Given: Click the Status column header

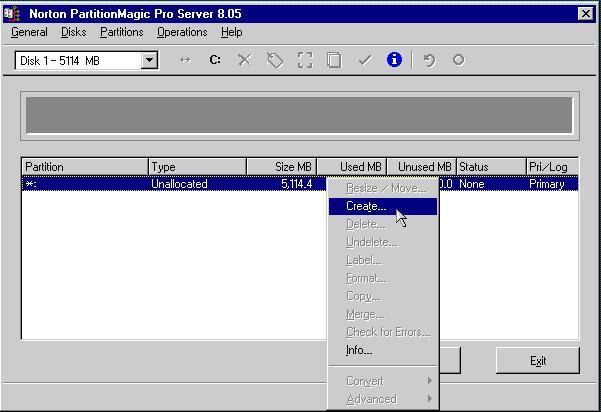Looking at the screenshot, I should tap(491, 167).
